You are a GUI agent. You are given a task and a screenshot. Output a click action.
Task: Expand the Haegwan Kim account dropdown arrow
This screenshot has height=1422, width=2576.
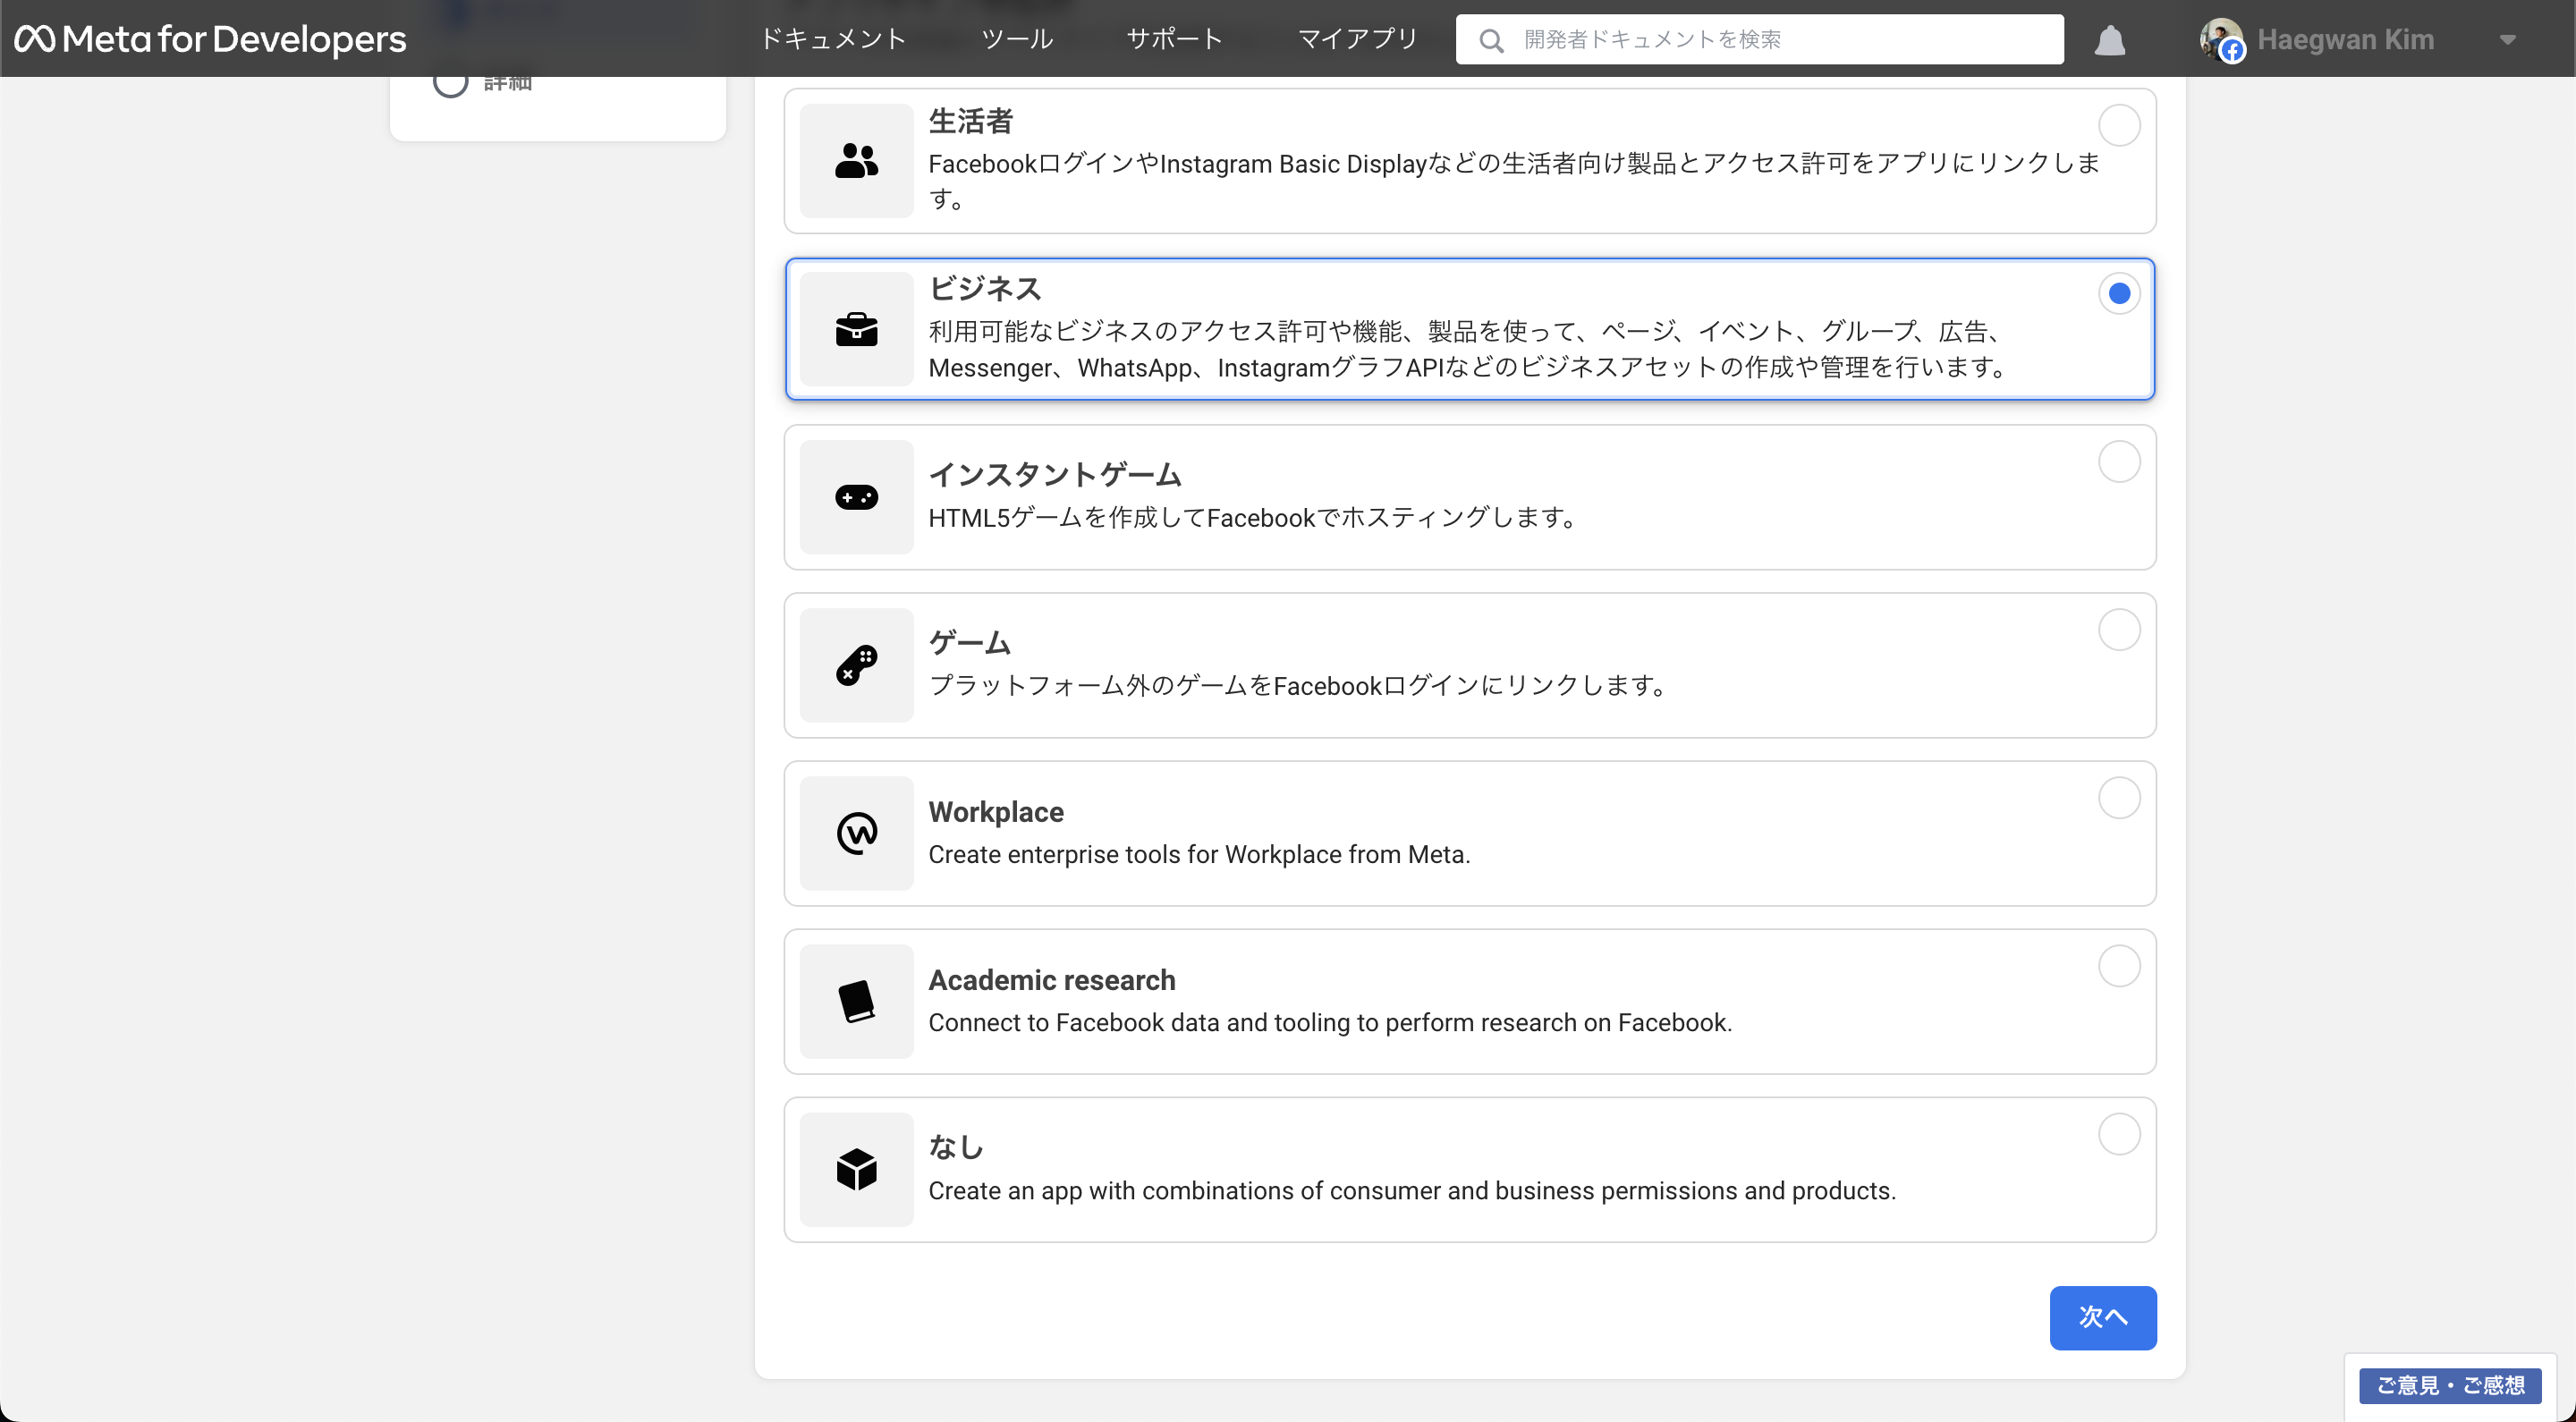pyautogui.click(x=2506, y=40)
